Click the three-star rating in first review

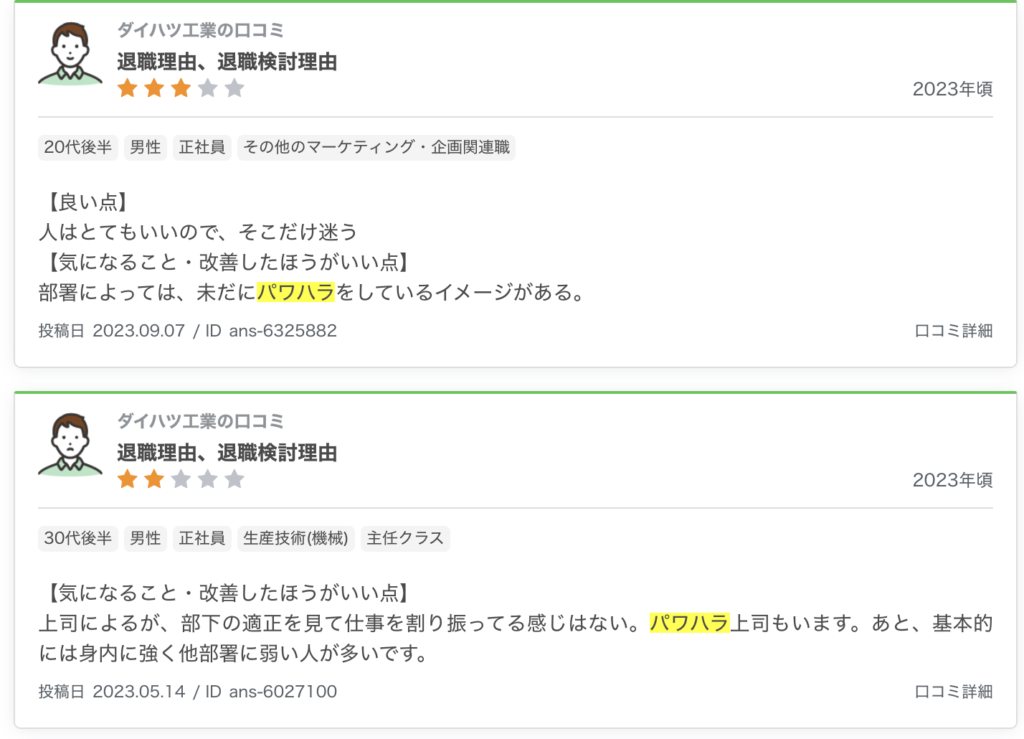coord(181,89)
